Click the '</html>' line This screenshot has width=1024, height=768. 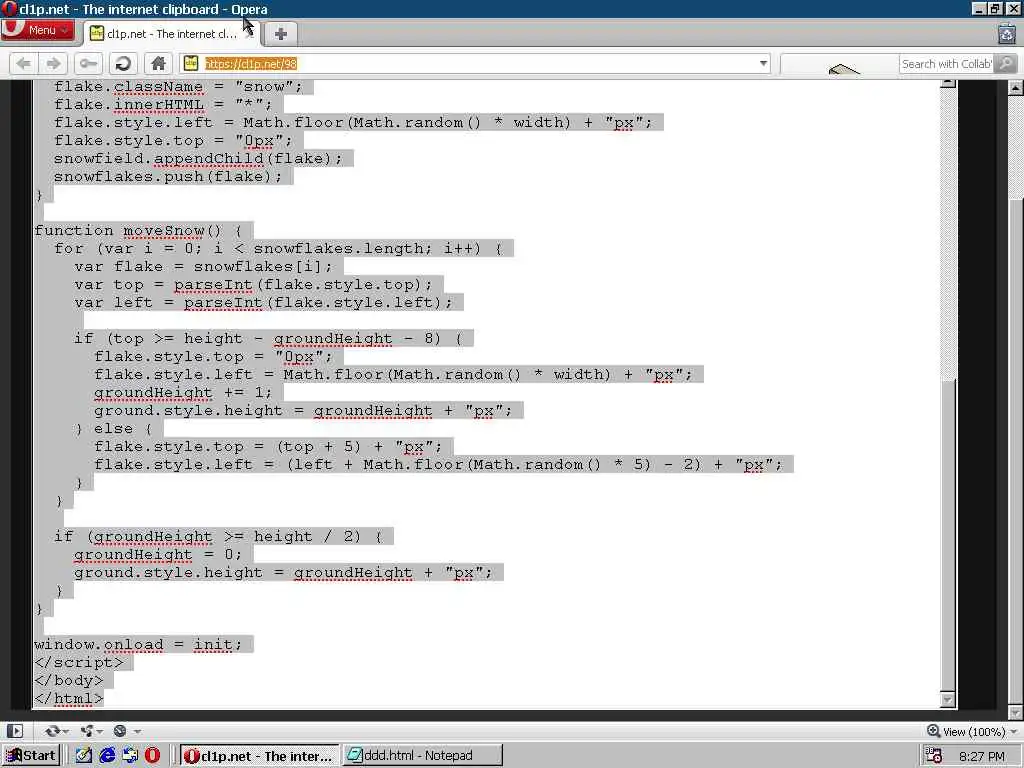pyautogui.click(x=69, y=699)
